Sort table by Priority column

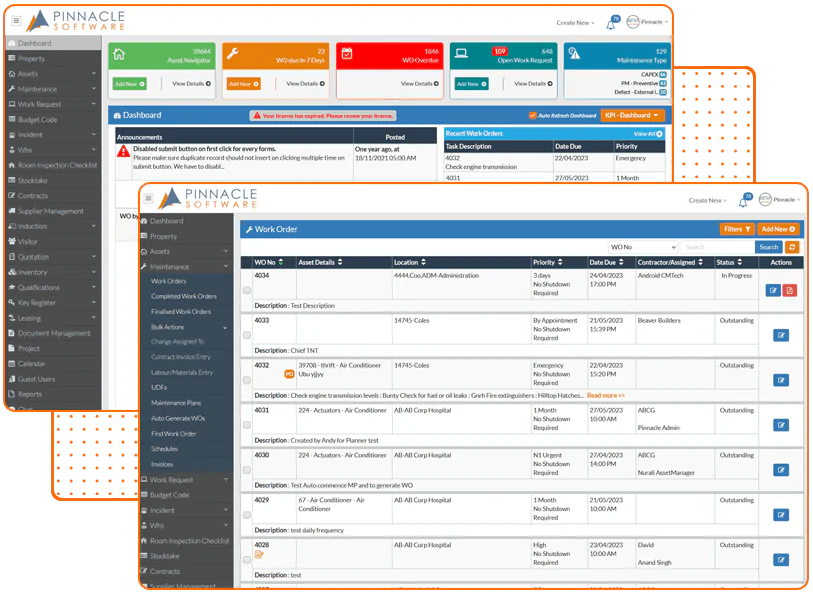(x=548, y=262)
